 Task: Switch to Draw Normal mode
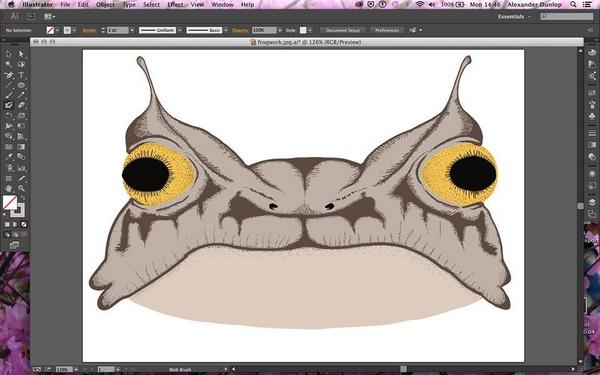(7, 235)
